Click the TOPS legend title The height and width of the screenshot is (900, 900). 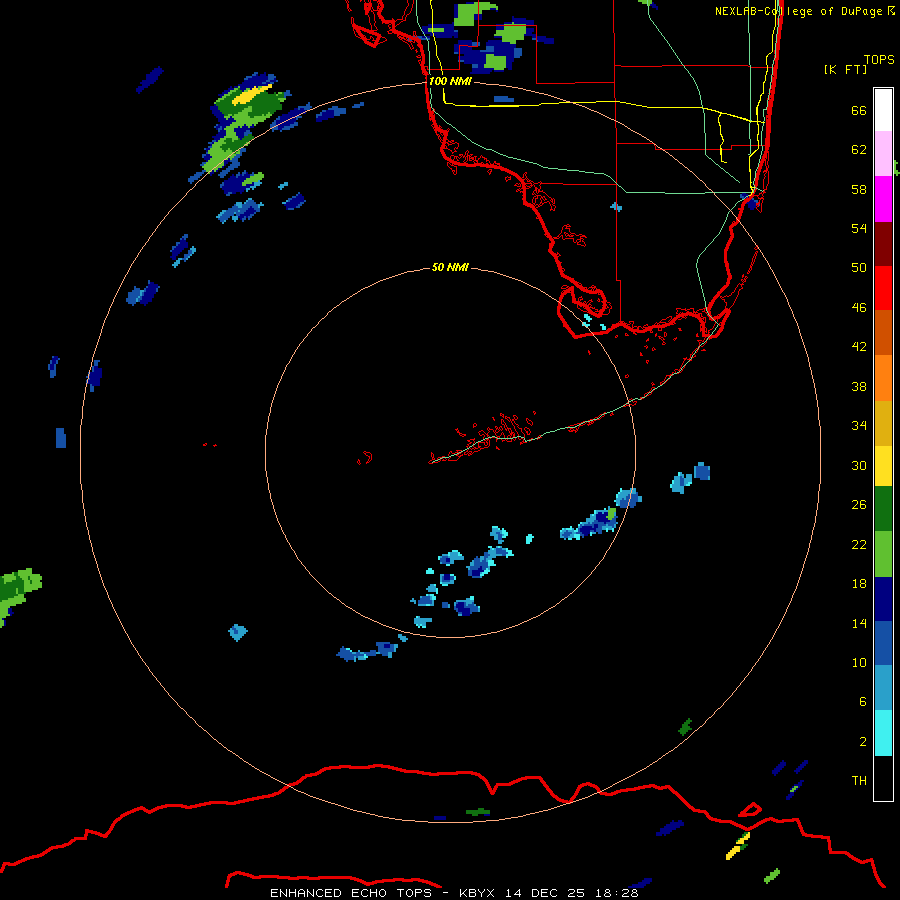point(879,59)
